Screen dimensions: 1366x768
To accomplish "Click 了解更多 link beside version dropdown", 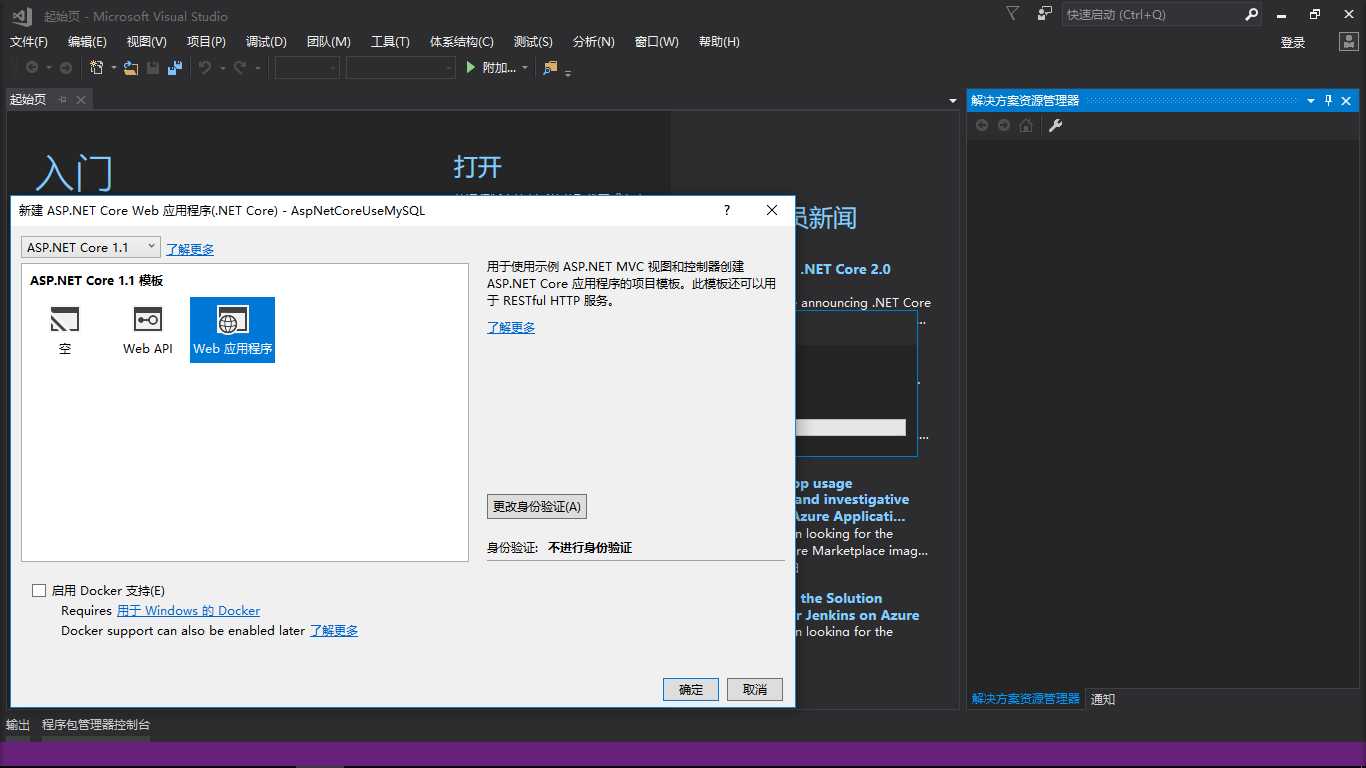I will click(190, 249).
